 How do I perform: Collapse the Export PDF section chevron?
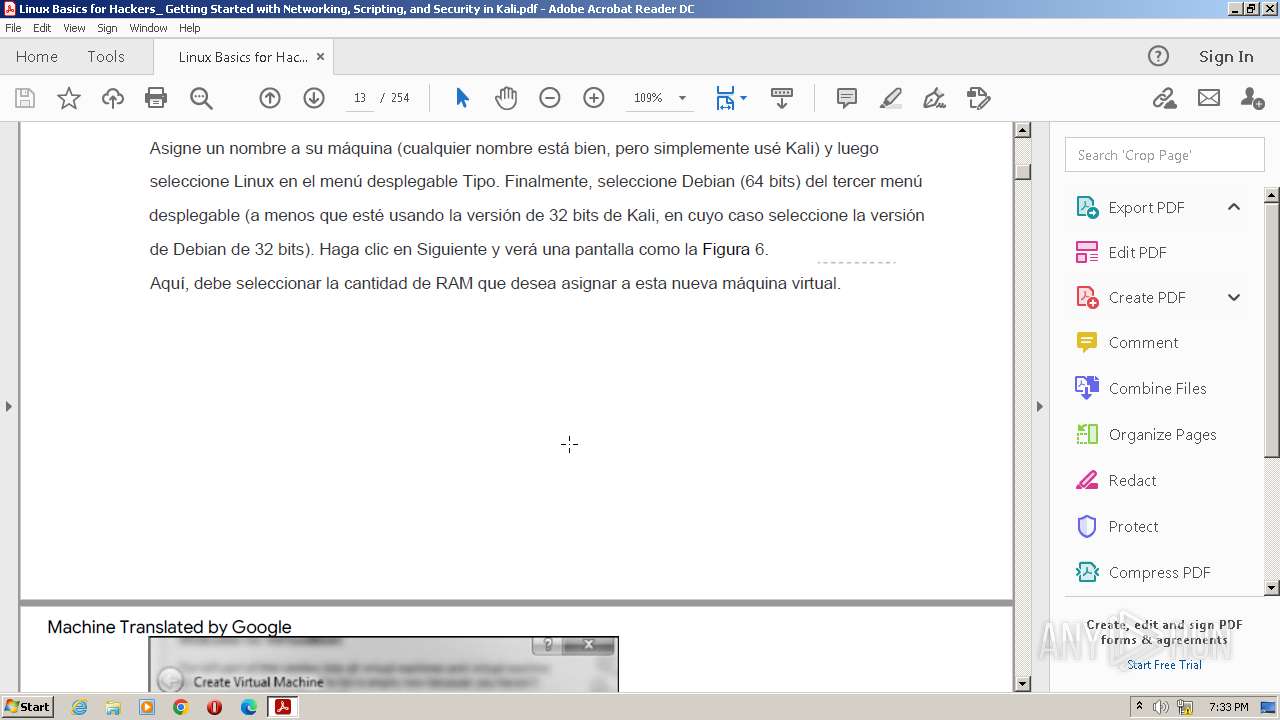(1234, 207)
